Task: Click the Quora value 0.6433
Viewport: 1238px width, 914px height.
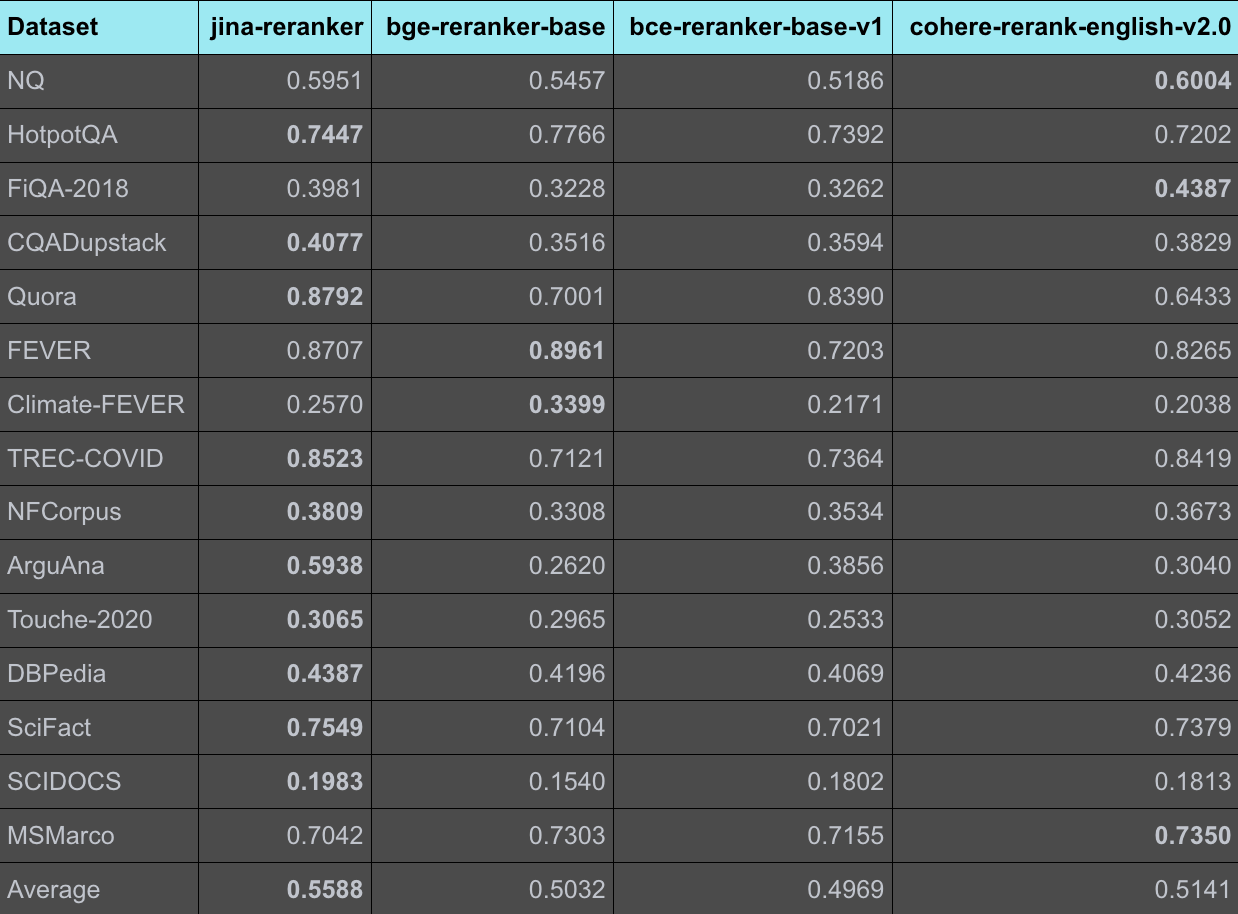Action: click(1193, 297)
